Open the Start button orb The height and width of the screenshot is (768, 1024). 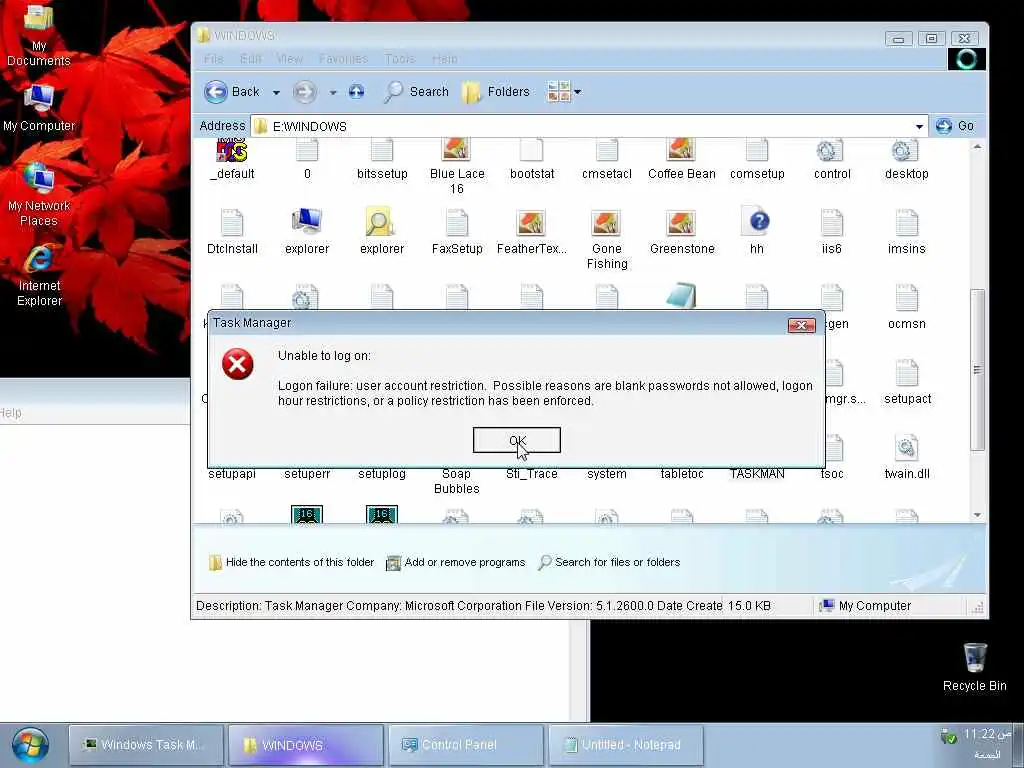point(30,745)
